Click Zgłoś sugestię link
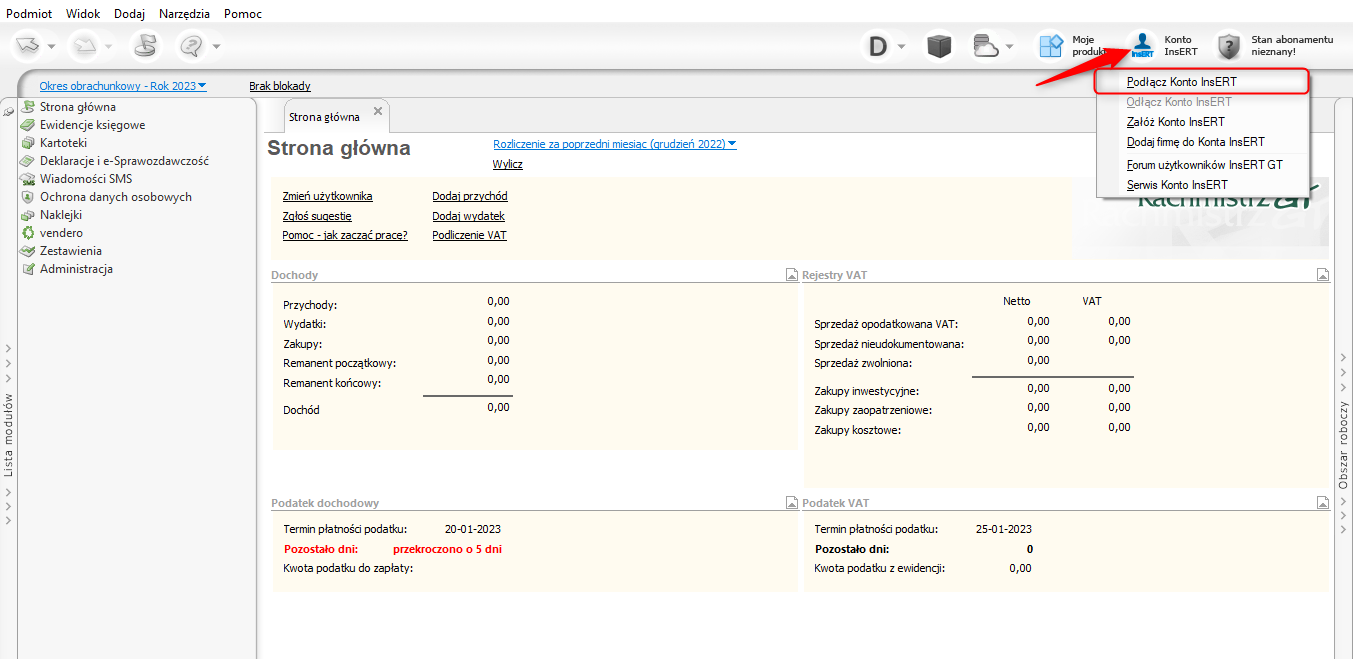This screenshot has width=1353, height=659. click(x=317, y=216)
